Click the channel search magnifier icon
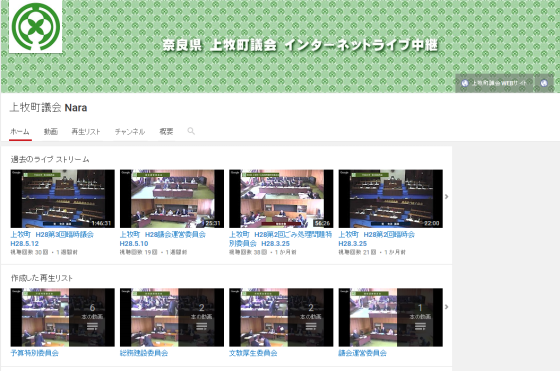 tap(191, 131)
